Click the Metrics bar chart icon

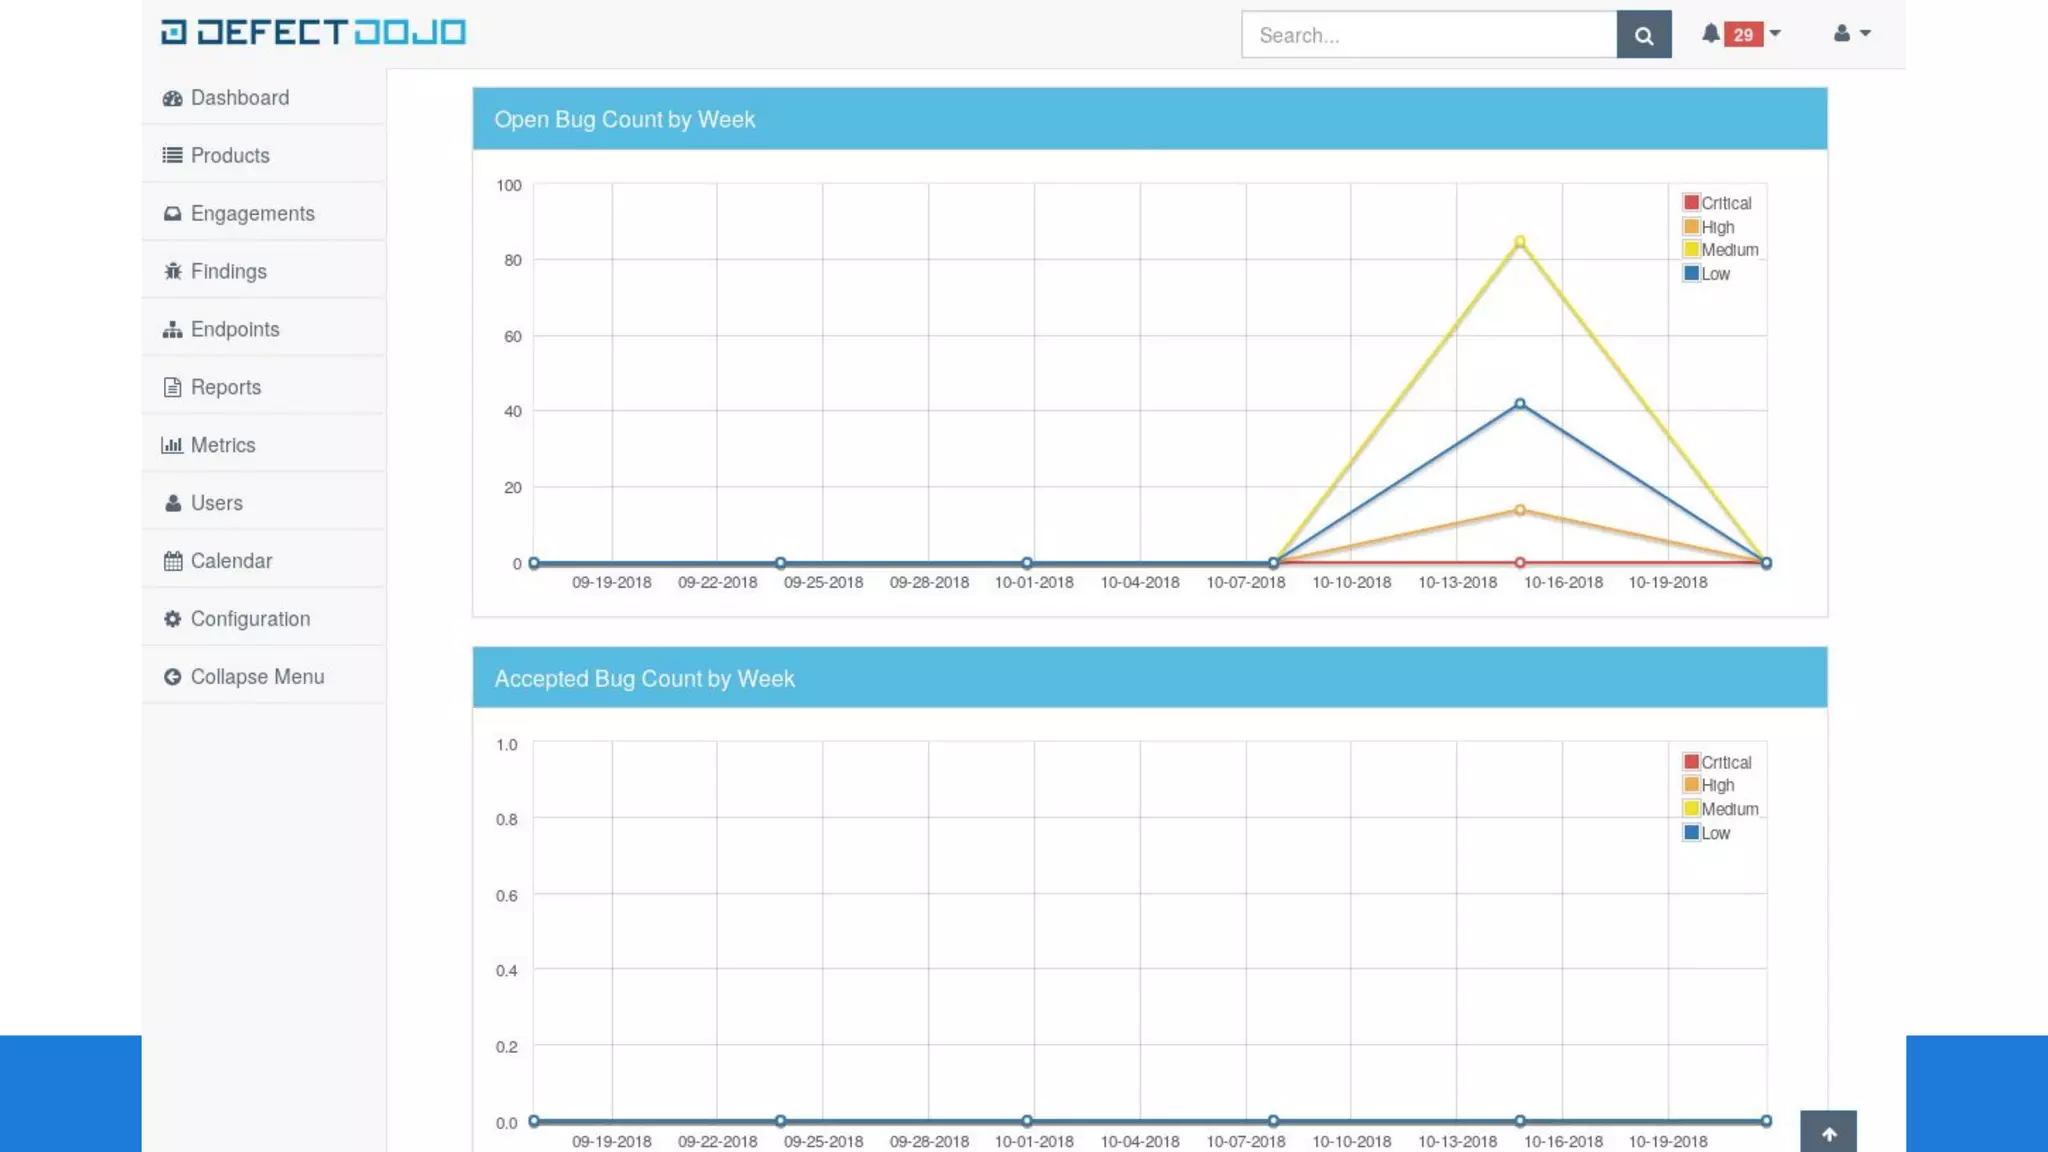tap(172, 445)
